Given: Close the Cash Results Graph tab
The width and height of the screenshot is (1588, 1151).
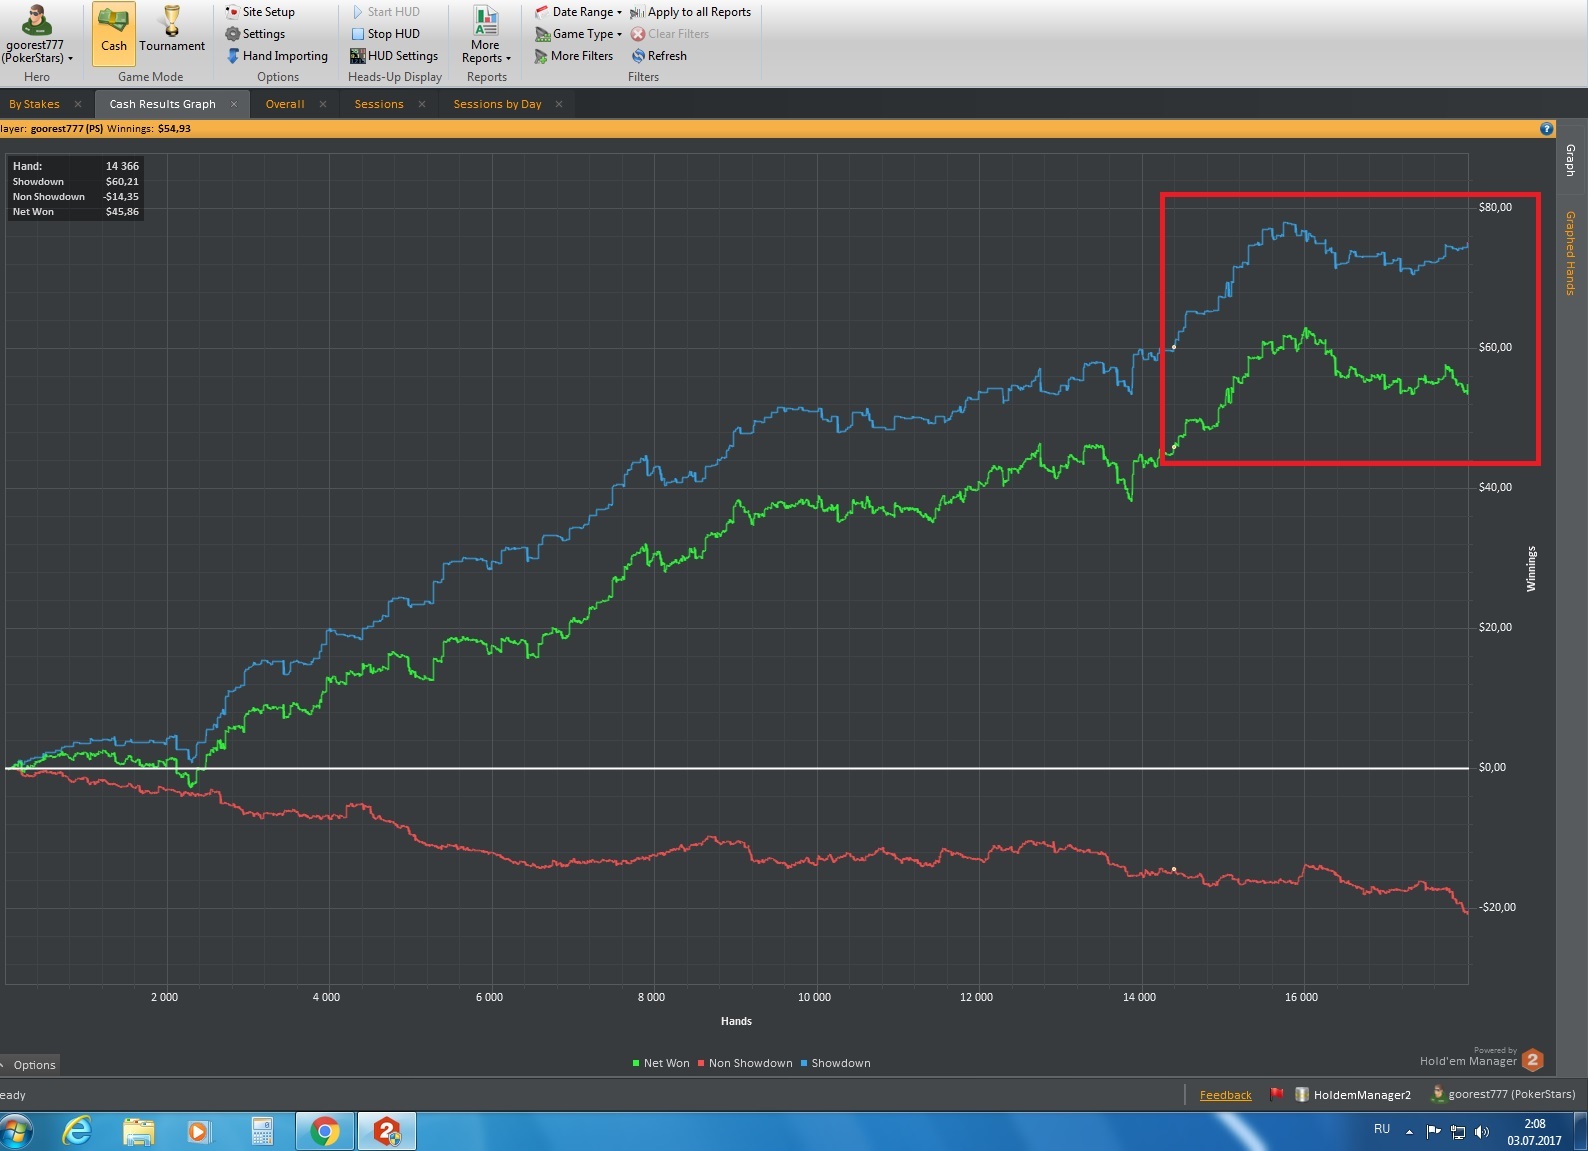Looking at the screenshot, I should 234,104.
